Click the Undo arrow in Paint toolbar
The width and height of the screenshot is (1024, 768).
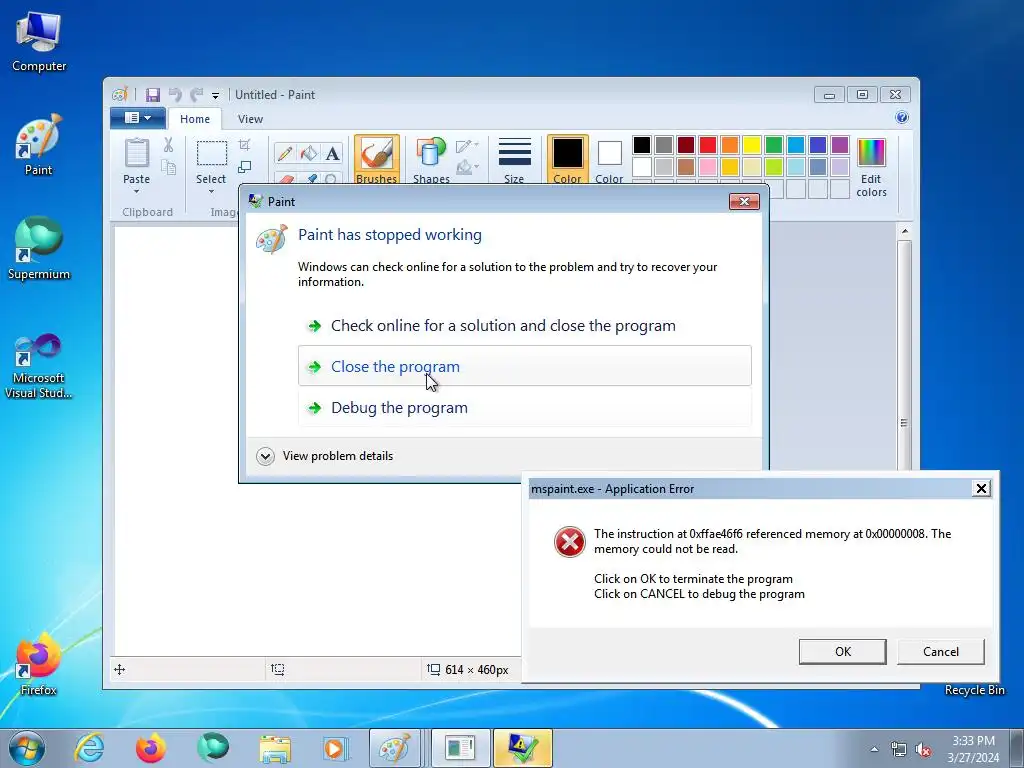point(175,95)
